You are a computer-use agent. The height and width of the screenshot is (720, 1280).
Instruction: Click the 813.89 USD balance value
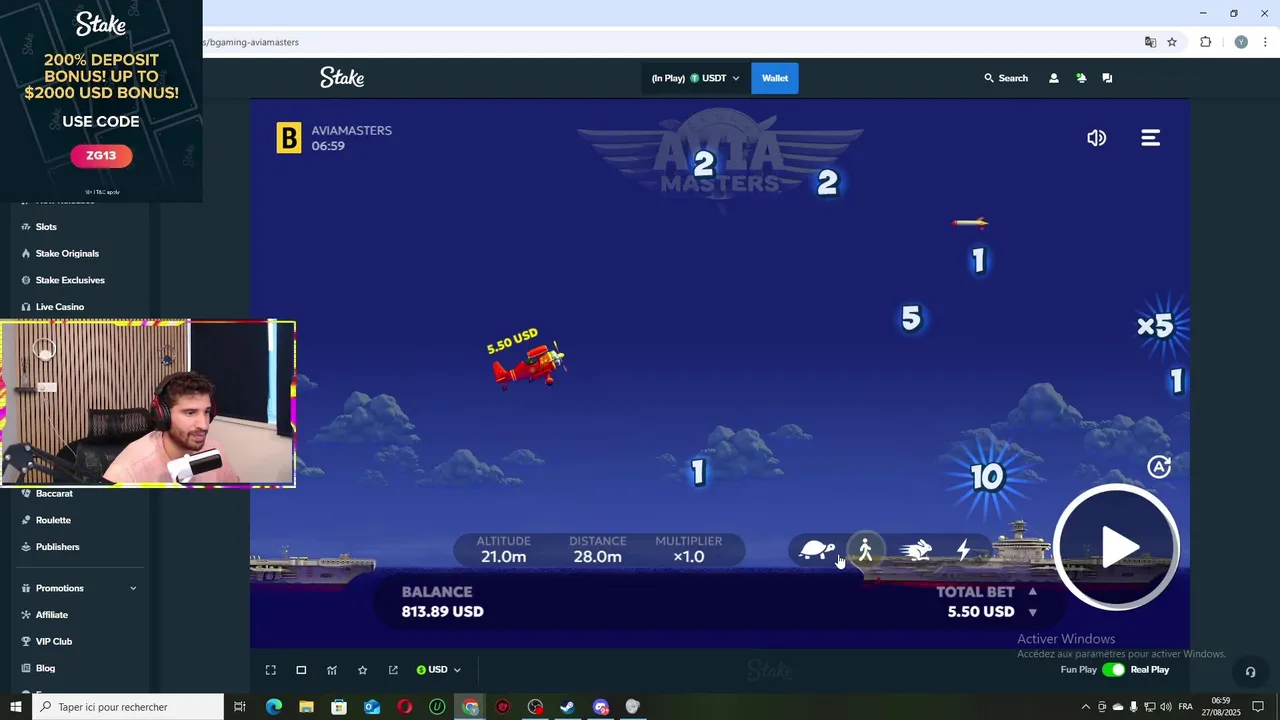pos(442,611)
